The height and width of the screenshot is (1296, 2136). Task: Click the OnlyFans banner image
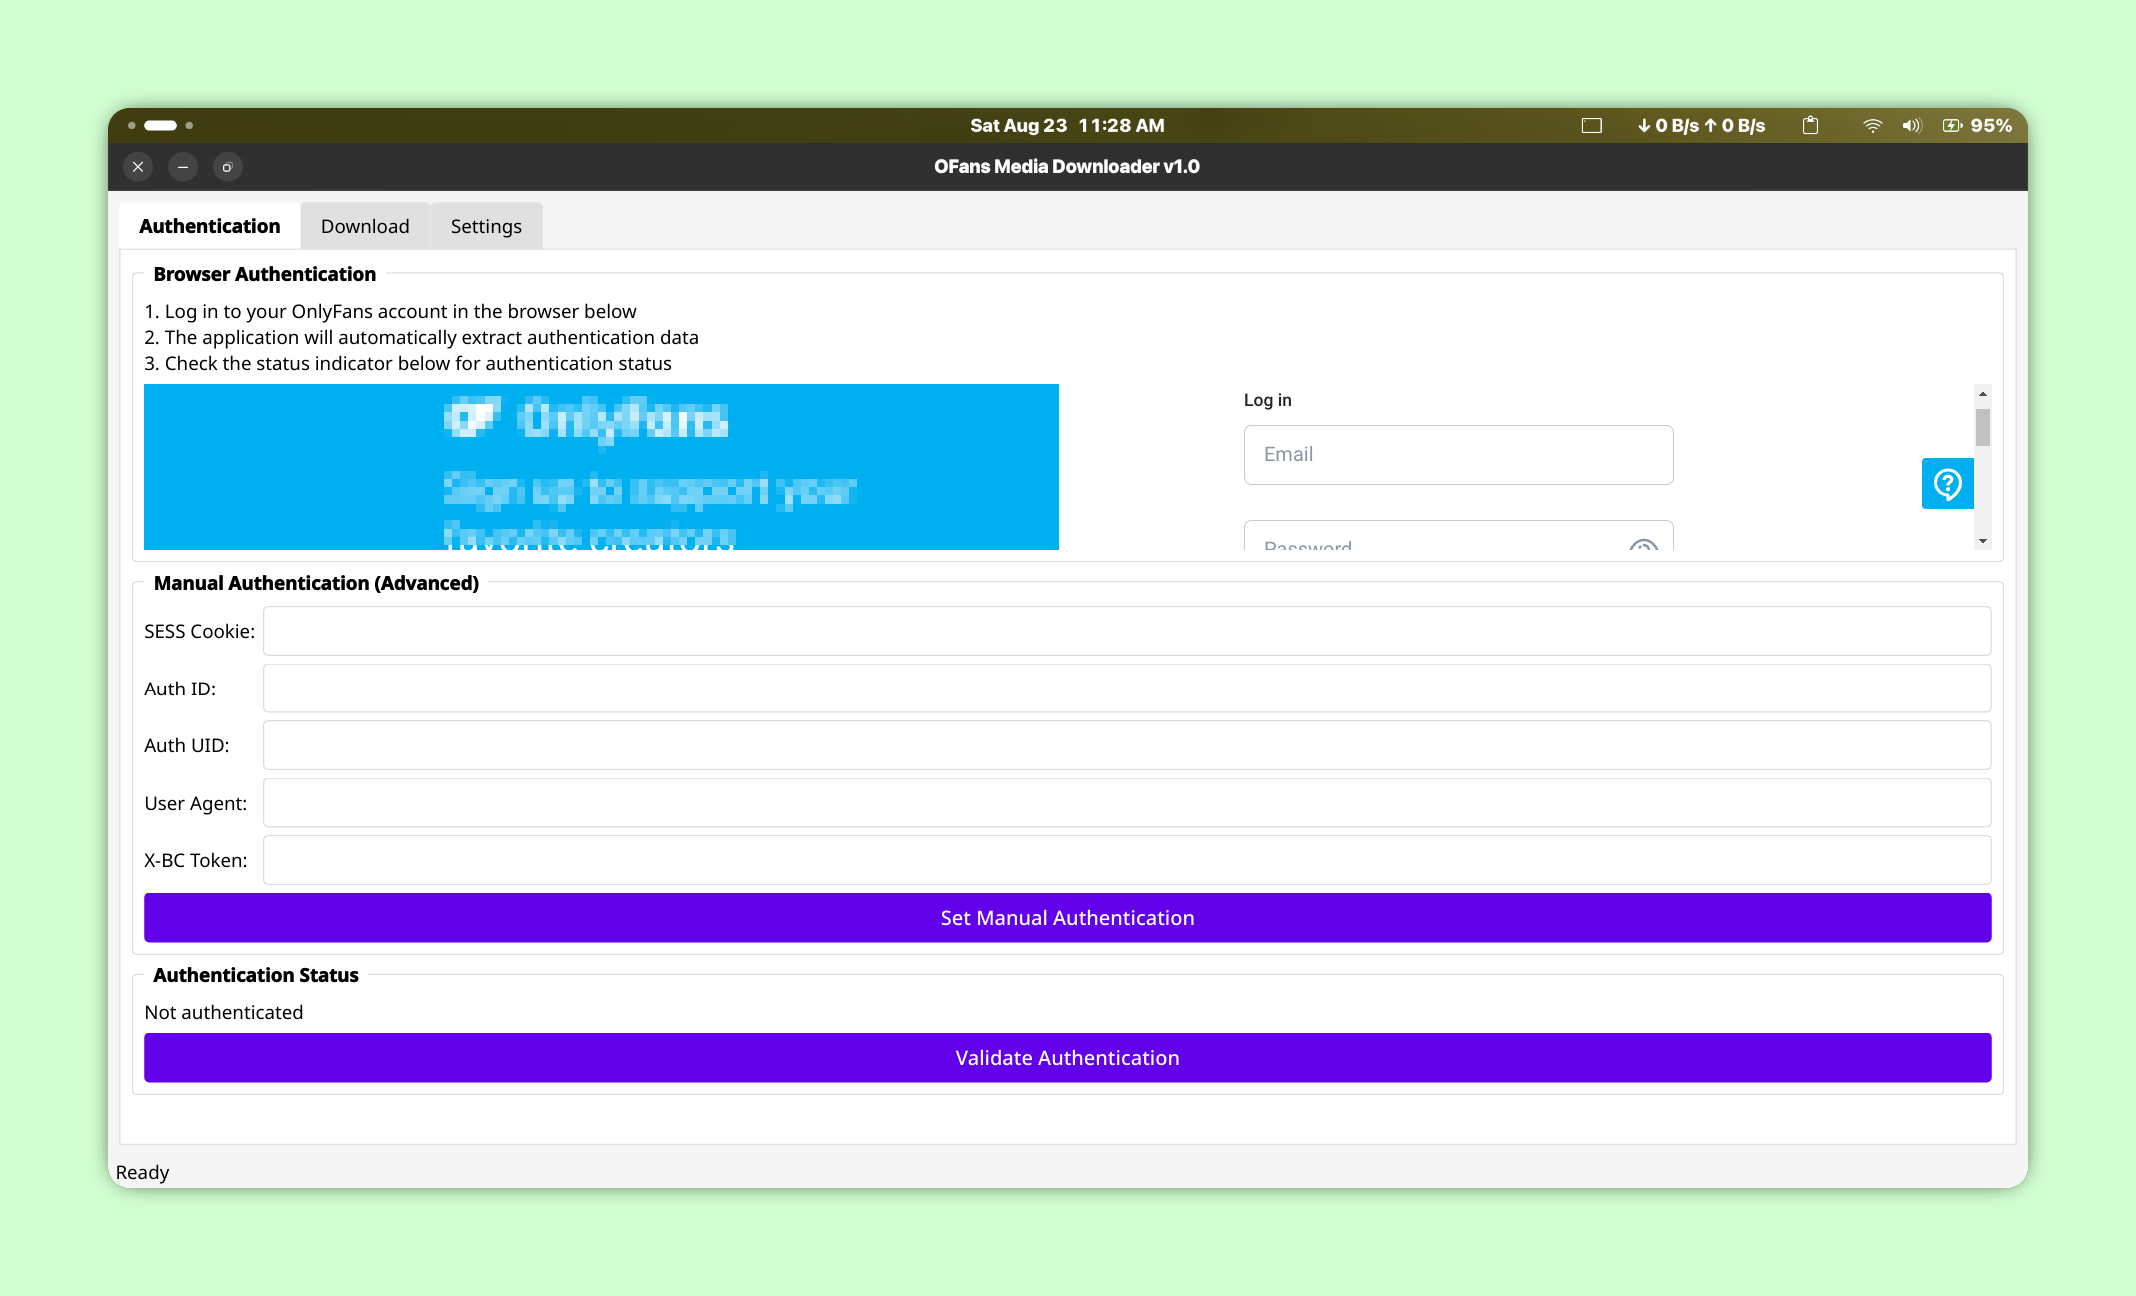(601, 467)
